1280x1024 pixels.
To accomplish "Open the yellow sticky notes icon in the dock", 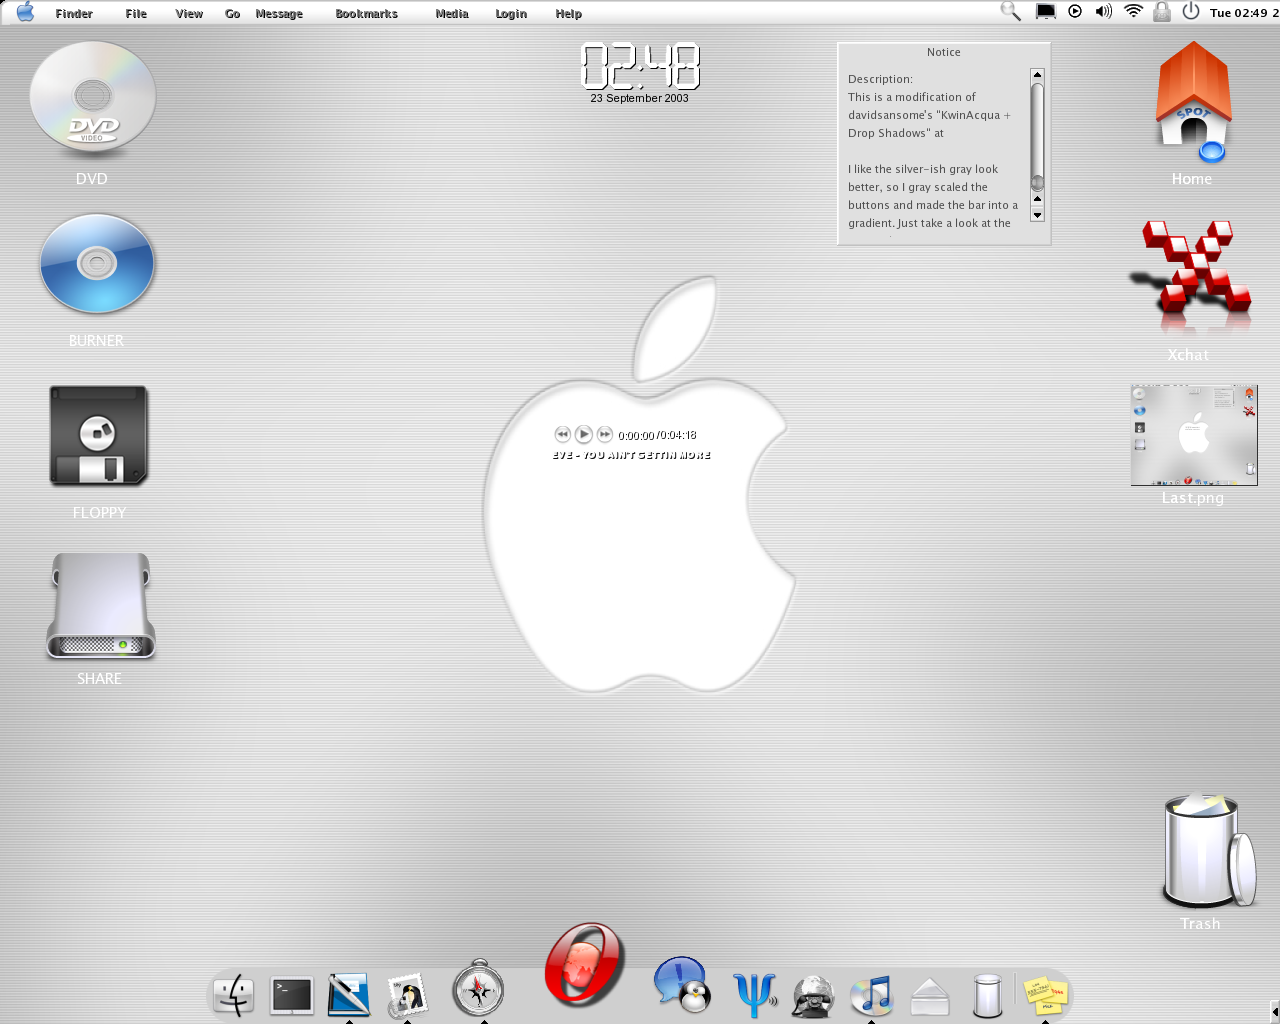I will click(x=1045, y=995).
